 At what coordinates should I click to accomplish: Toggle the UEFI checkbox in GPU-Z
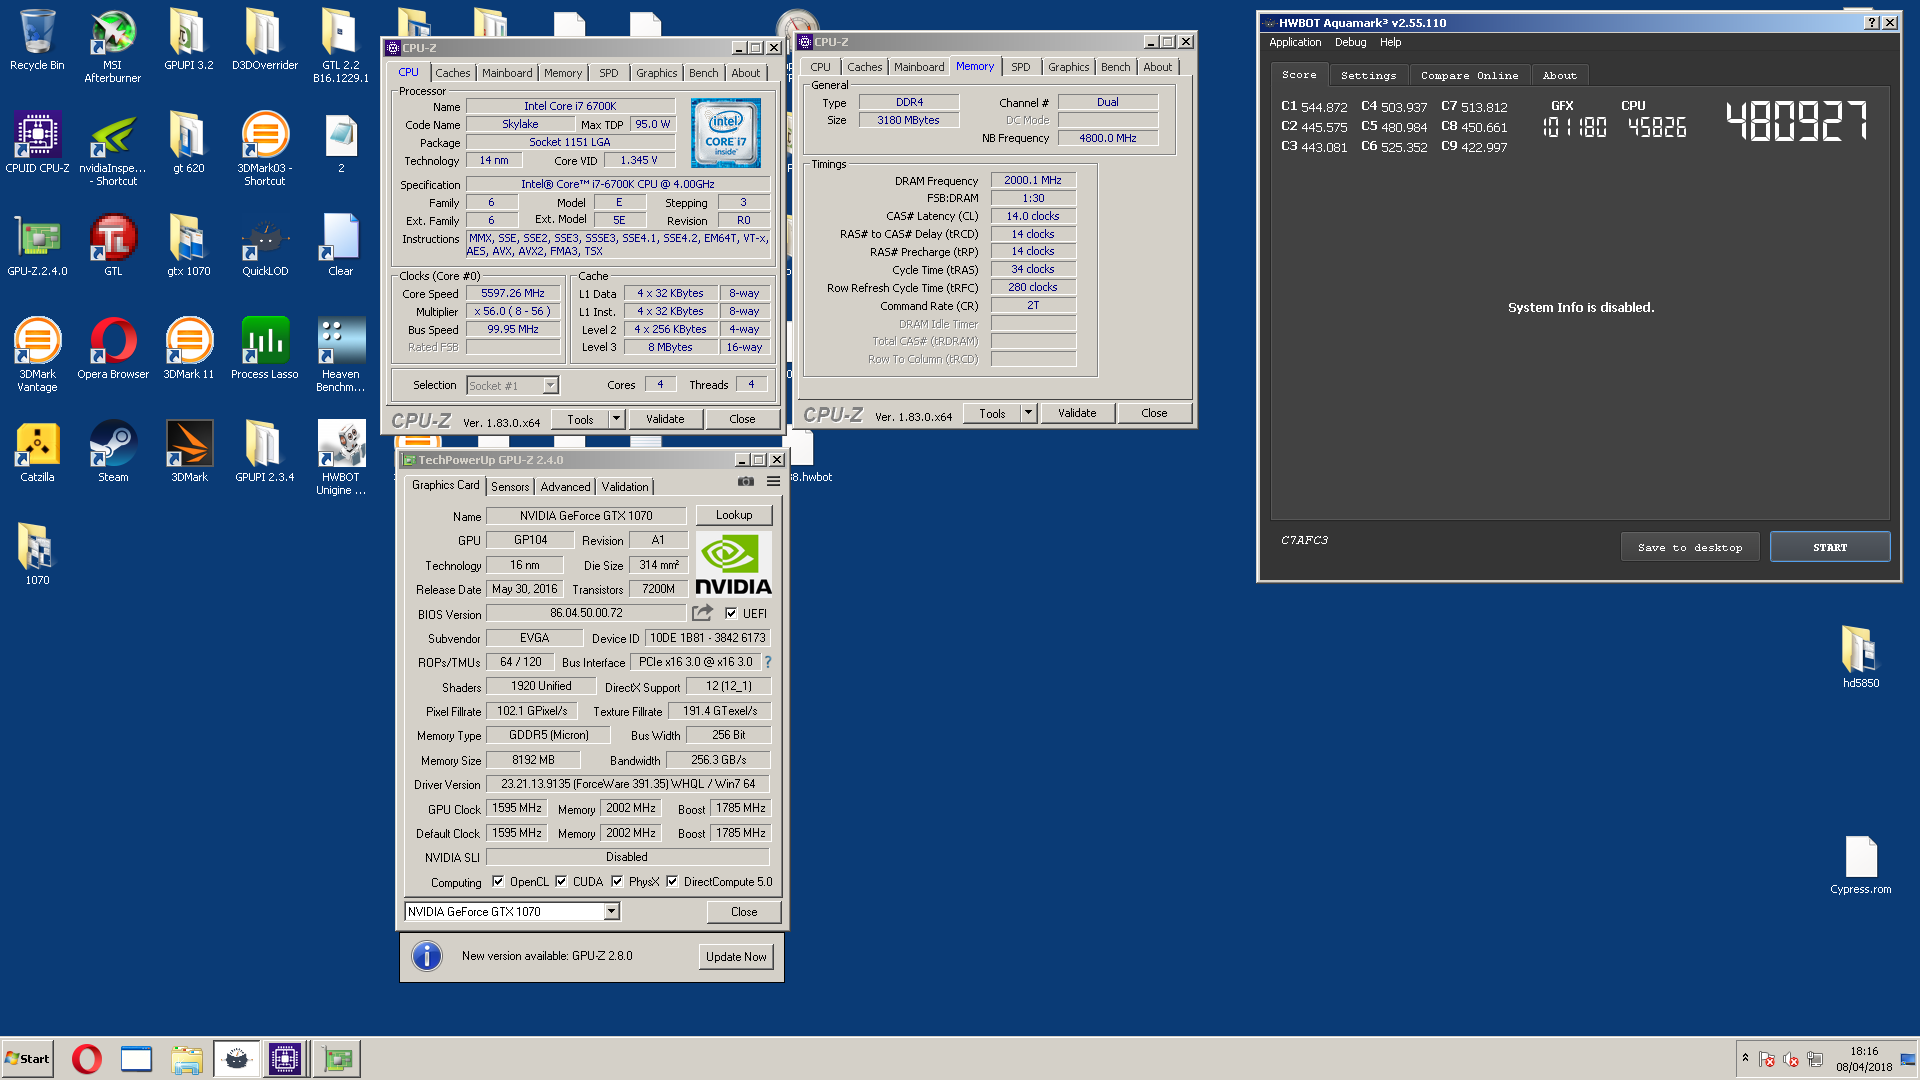coord(731,614)
